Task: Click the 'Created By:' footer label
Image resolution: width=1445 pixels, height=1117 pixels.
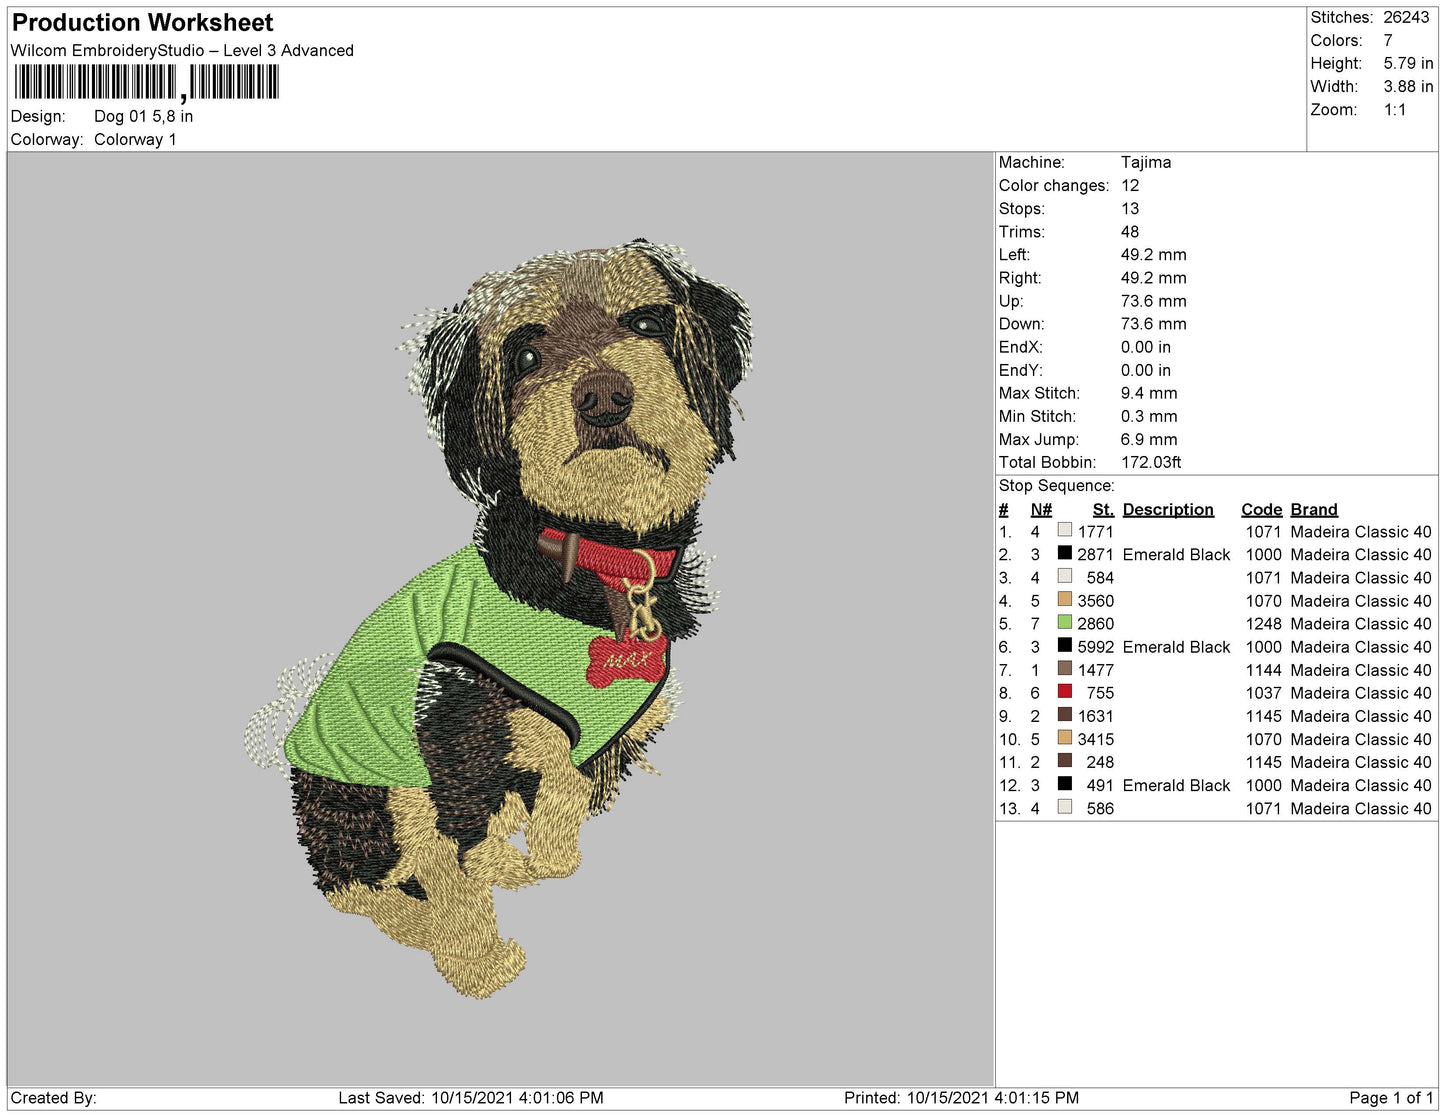Action: pos(53,1098)
